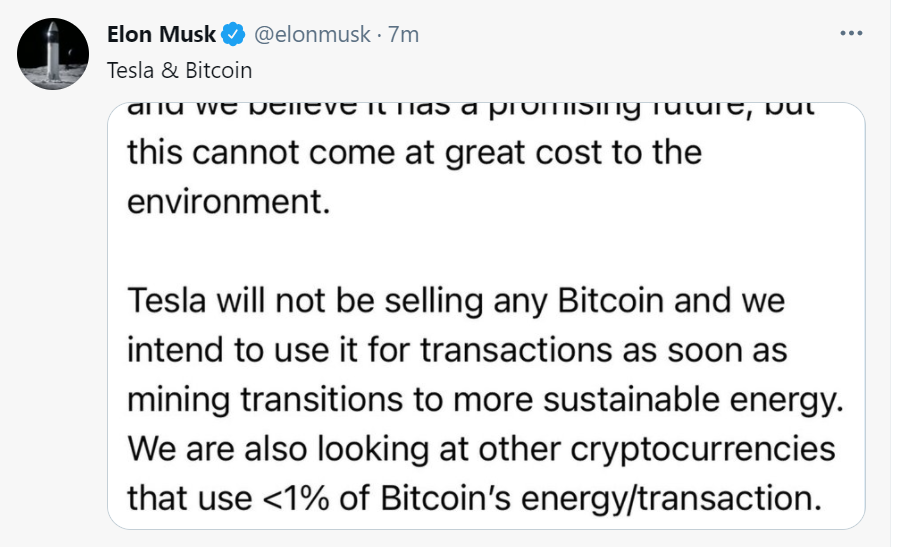
Task: Click the Elon Musk display name
Action: pos(161,35)
